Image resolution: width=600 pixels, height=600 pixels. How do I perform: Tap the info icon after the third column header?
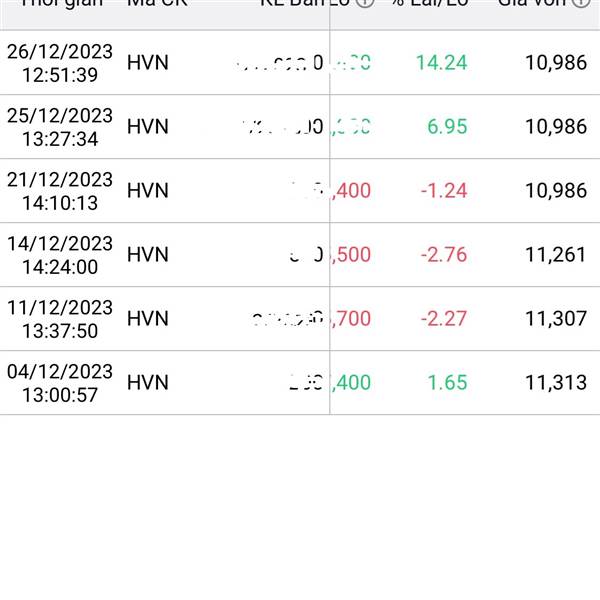365,2
